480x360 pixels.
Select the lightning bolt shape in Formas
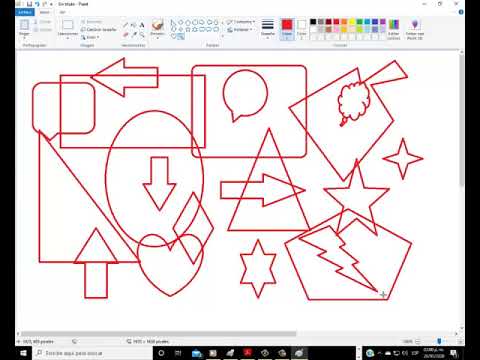[x=182, y=37]
